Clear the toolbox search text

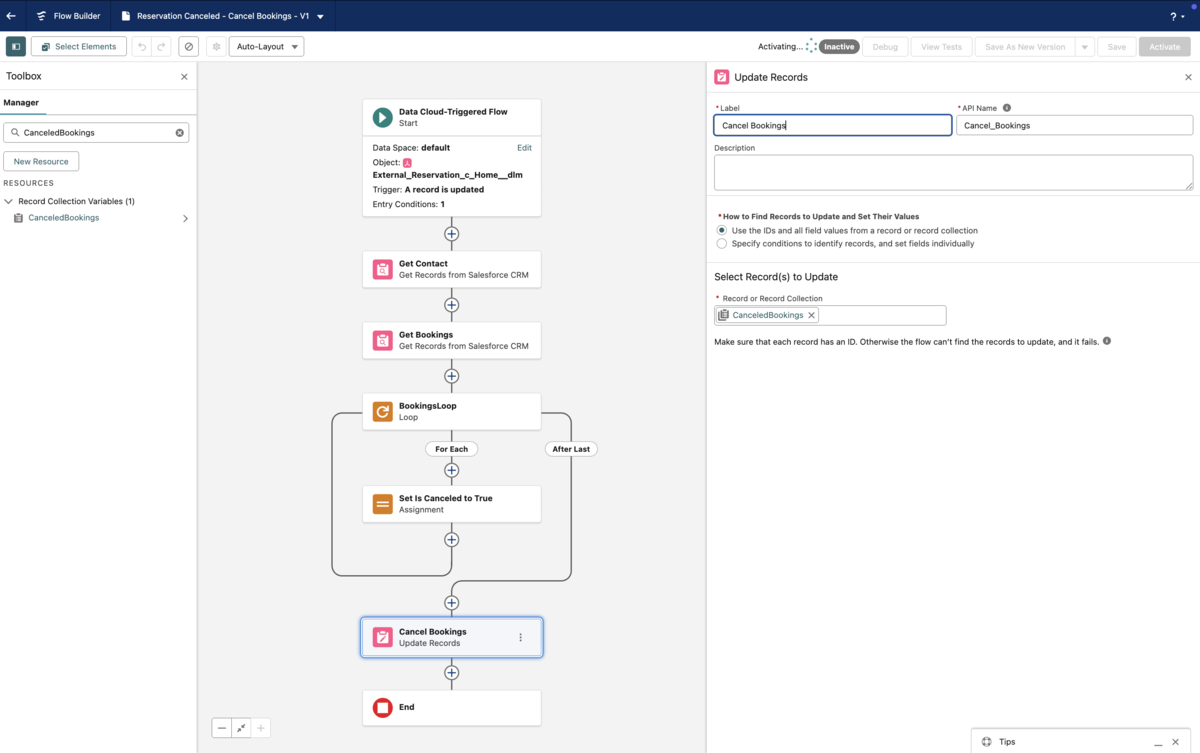pyautogui.click(x=180, y=133)
